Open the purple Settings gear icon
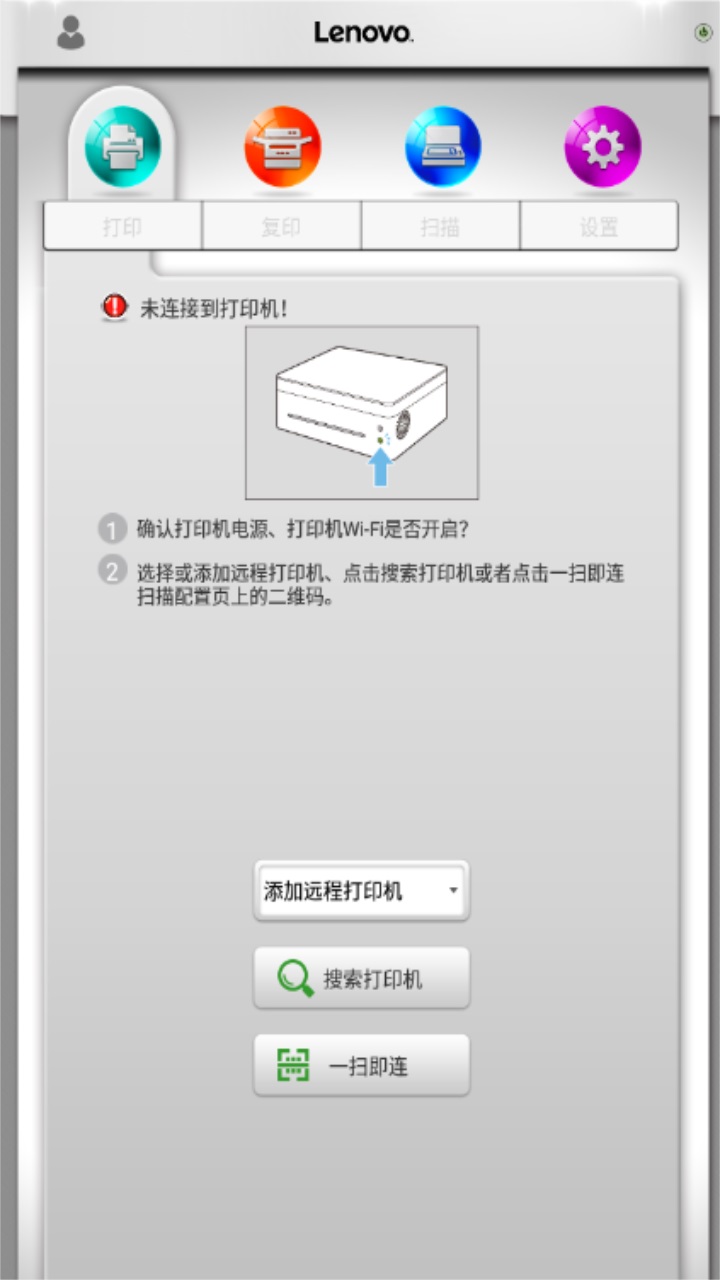 [603, 147]
